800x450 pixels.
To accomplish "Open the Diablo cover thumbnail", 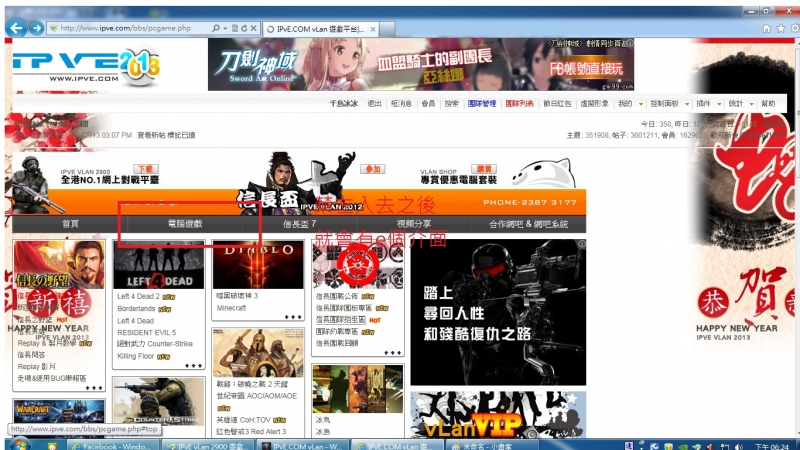I will (258, 265).
